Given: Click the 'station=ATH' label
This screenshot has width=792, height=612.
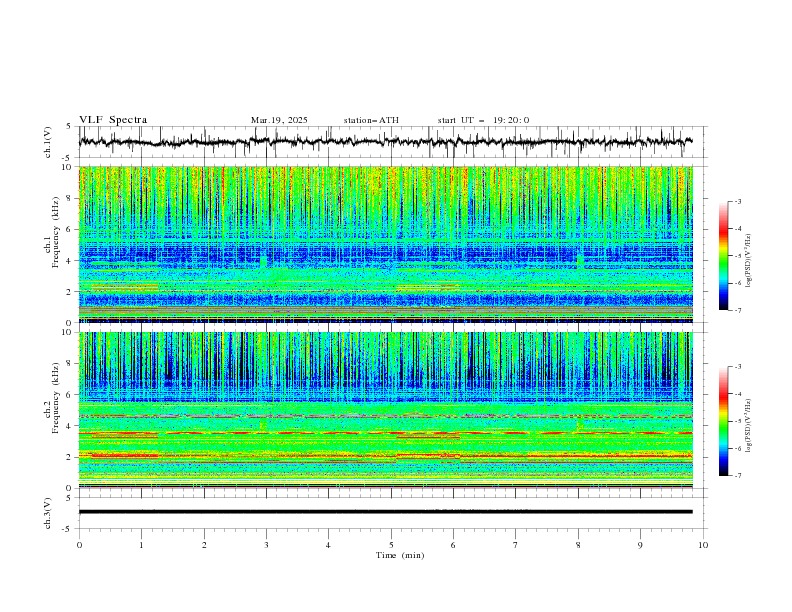Looking at the screenshot, I should coord(371,120).
